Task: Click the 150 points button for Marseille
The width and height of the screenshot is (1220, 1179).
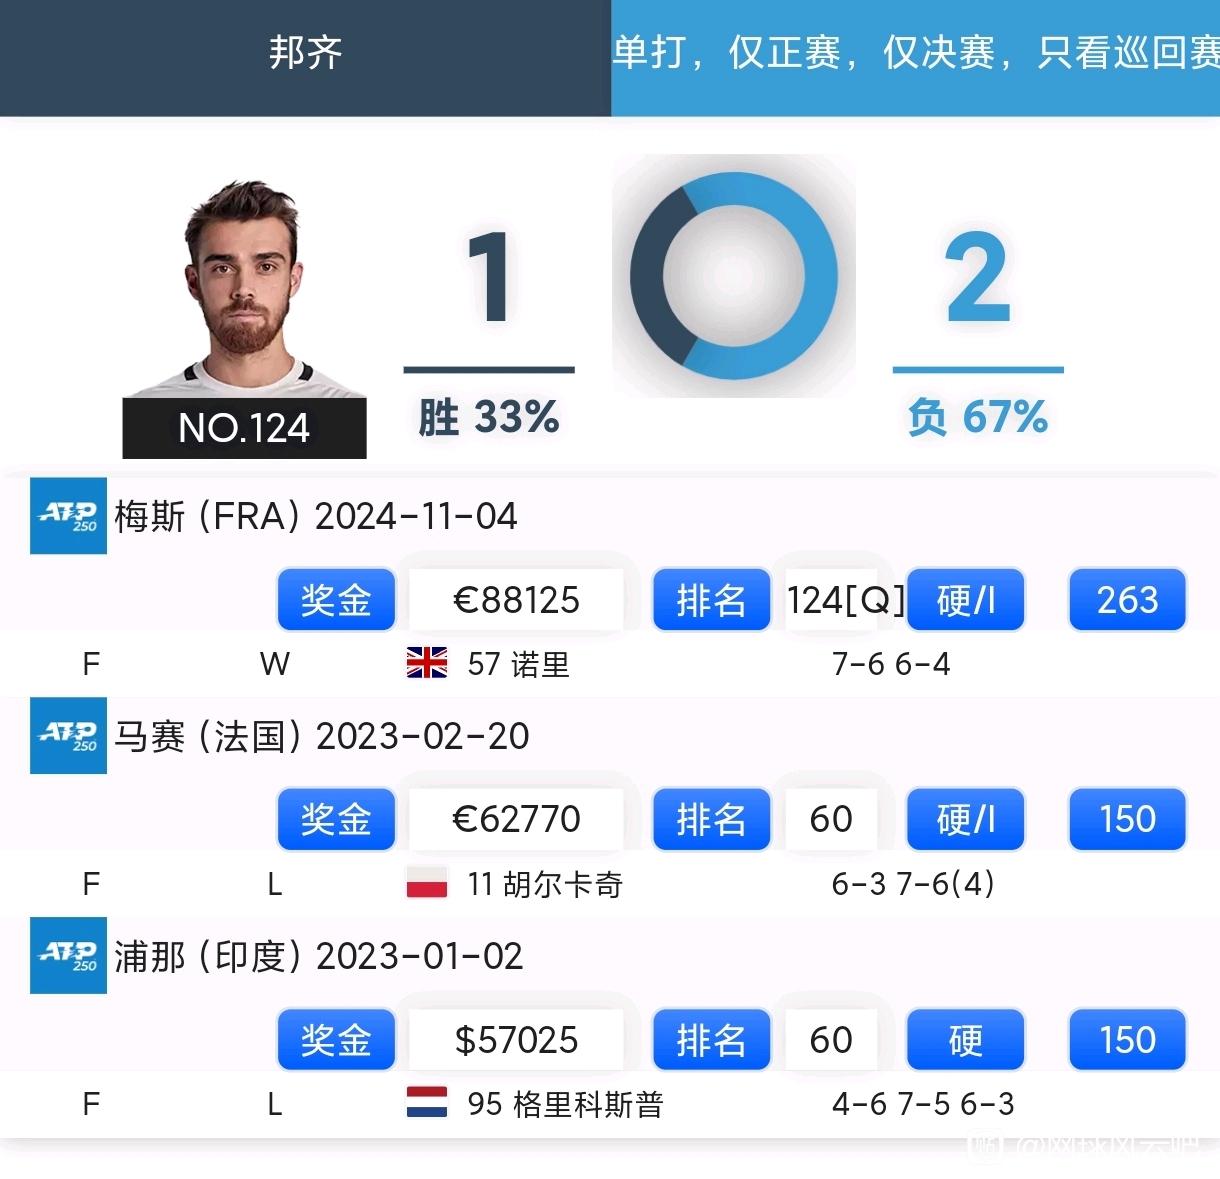Action: coord(1127,819)
